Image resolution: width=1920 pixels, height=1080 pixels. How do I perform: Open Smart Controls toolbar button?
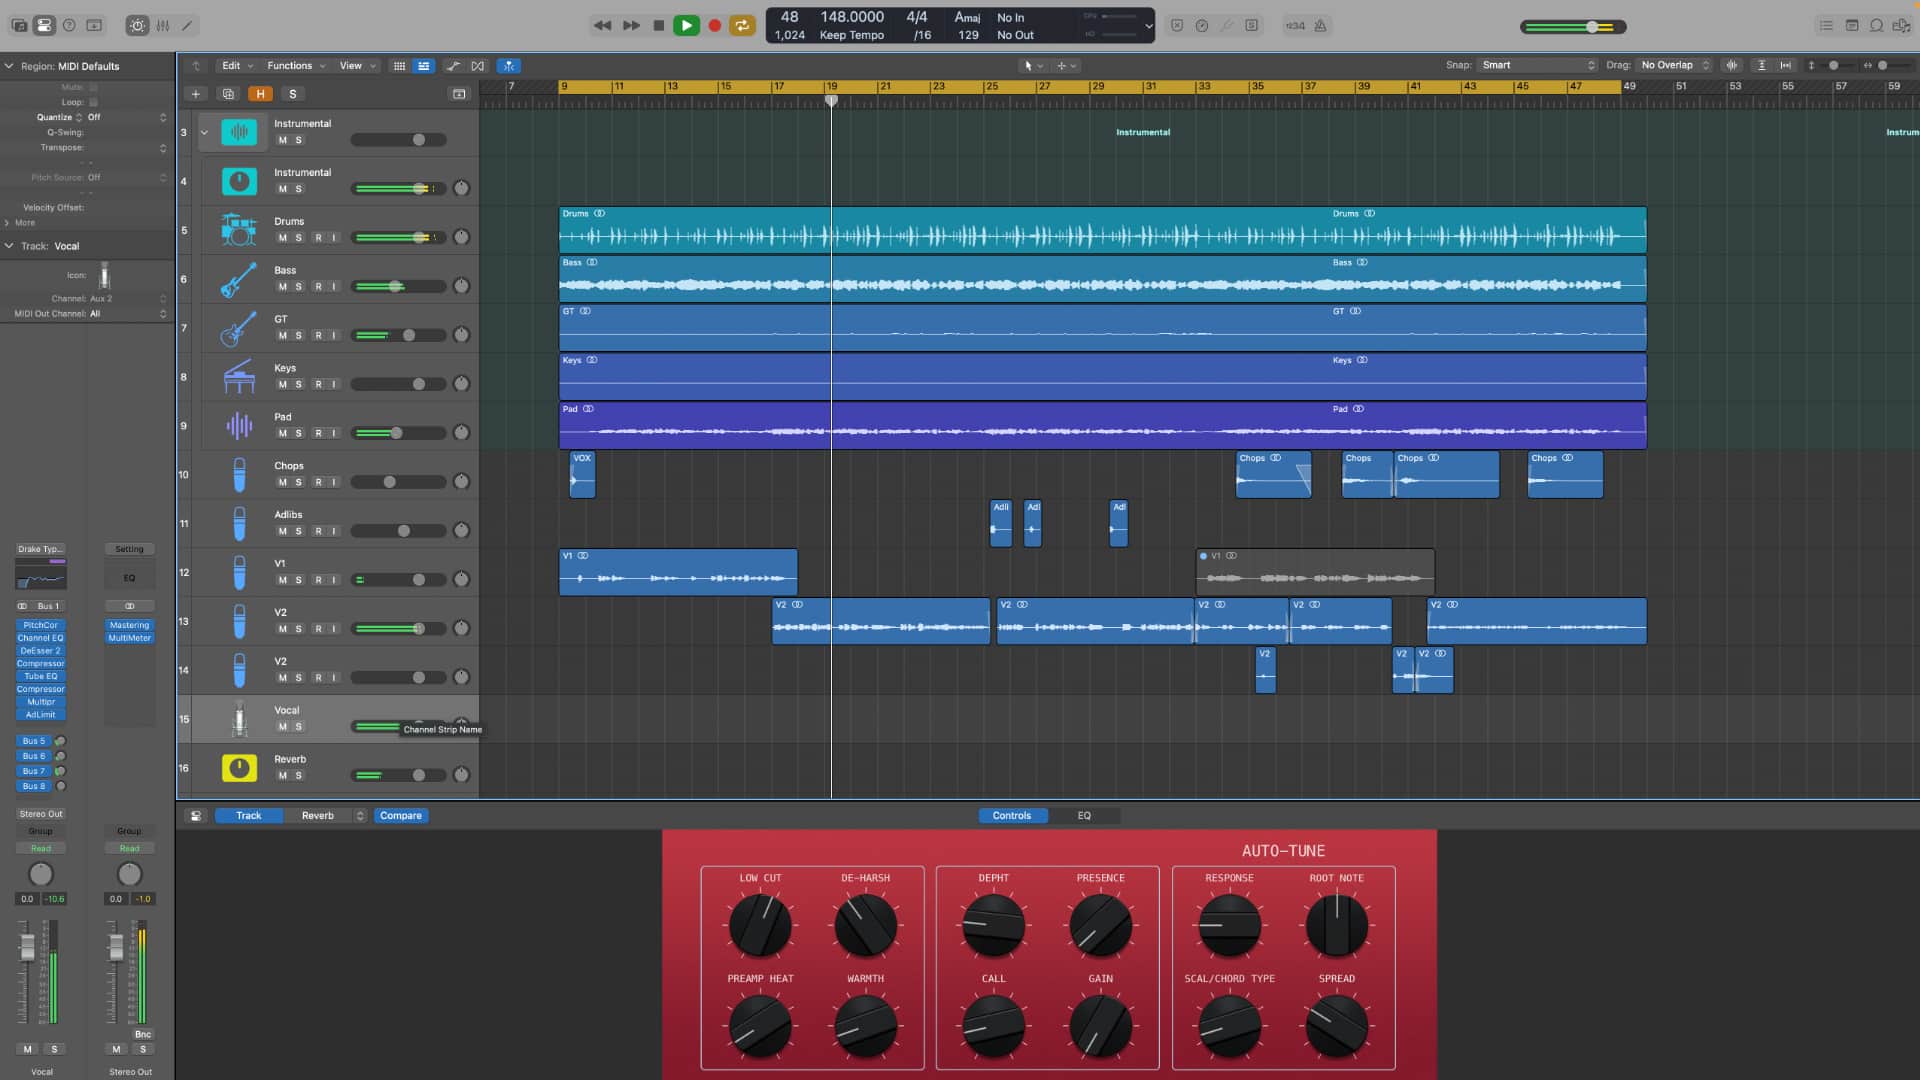(137, 26)
